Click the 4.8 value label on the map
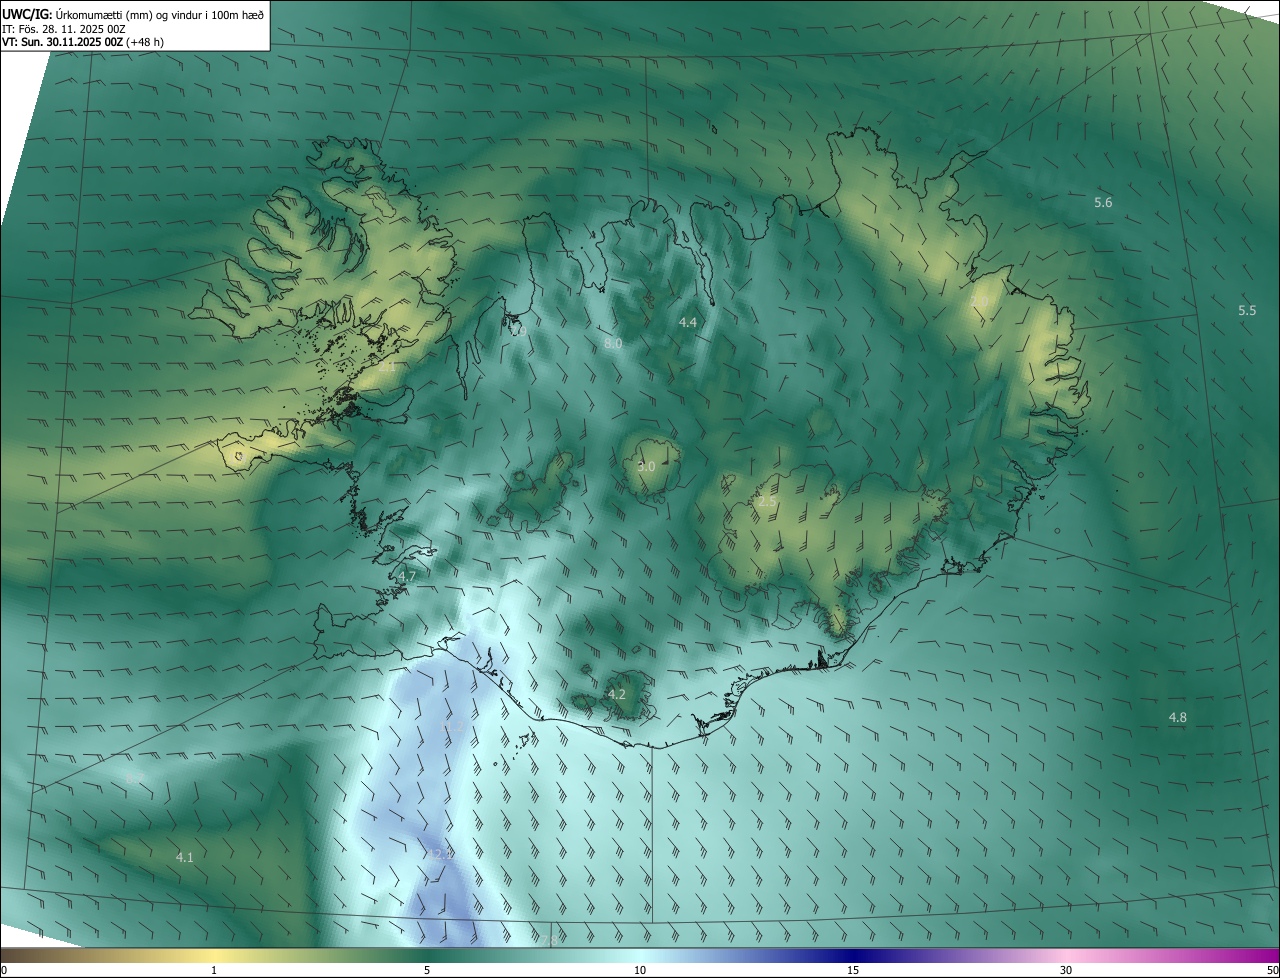Screen dimensions: 1280x978 [x=1178, y=717]
